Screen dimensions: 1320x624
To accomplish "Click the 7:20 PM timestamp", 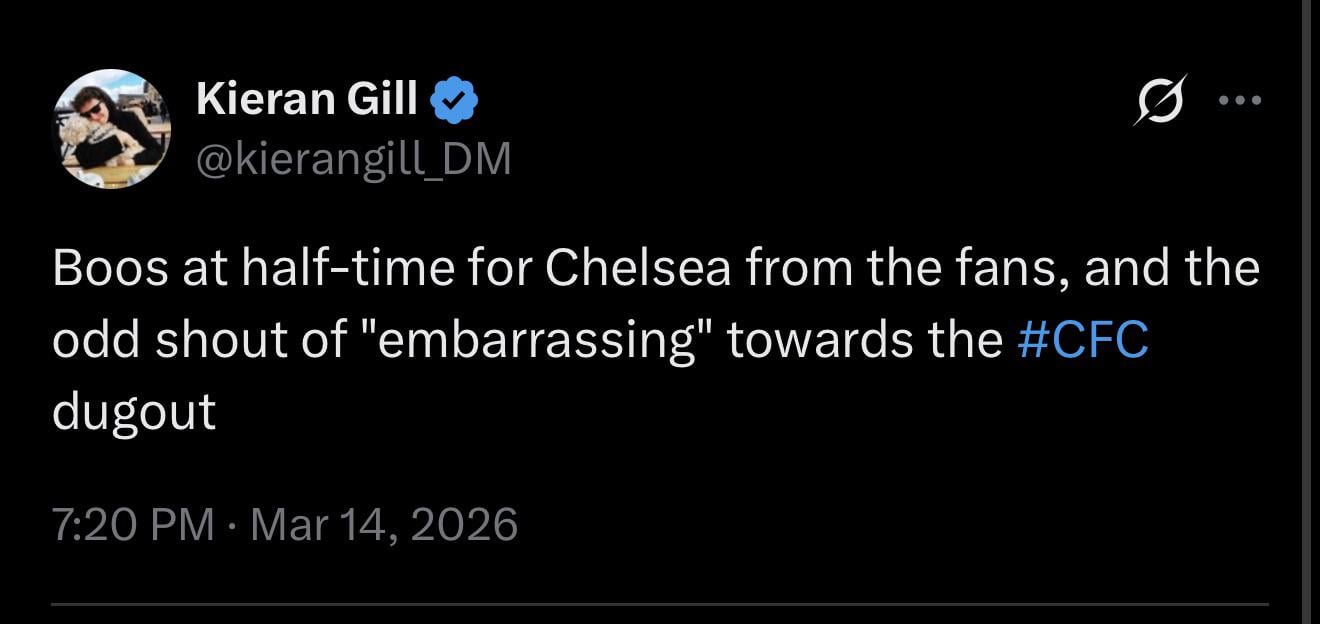I will (133, 524).
